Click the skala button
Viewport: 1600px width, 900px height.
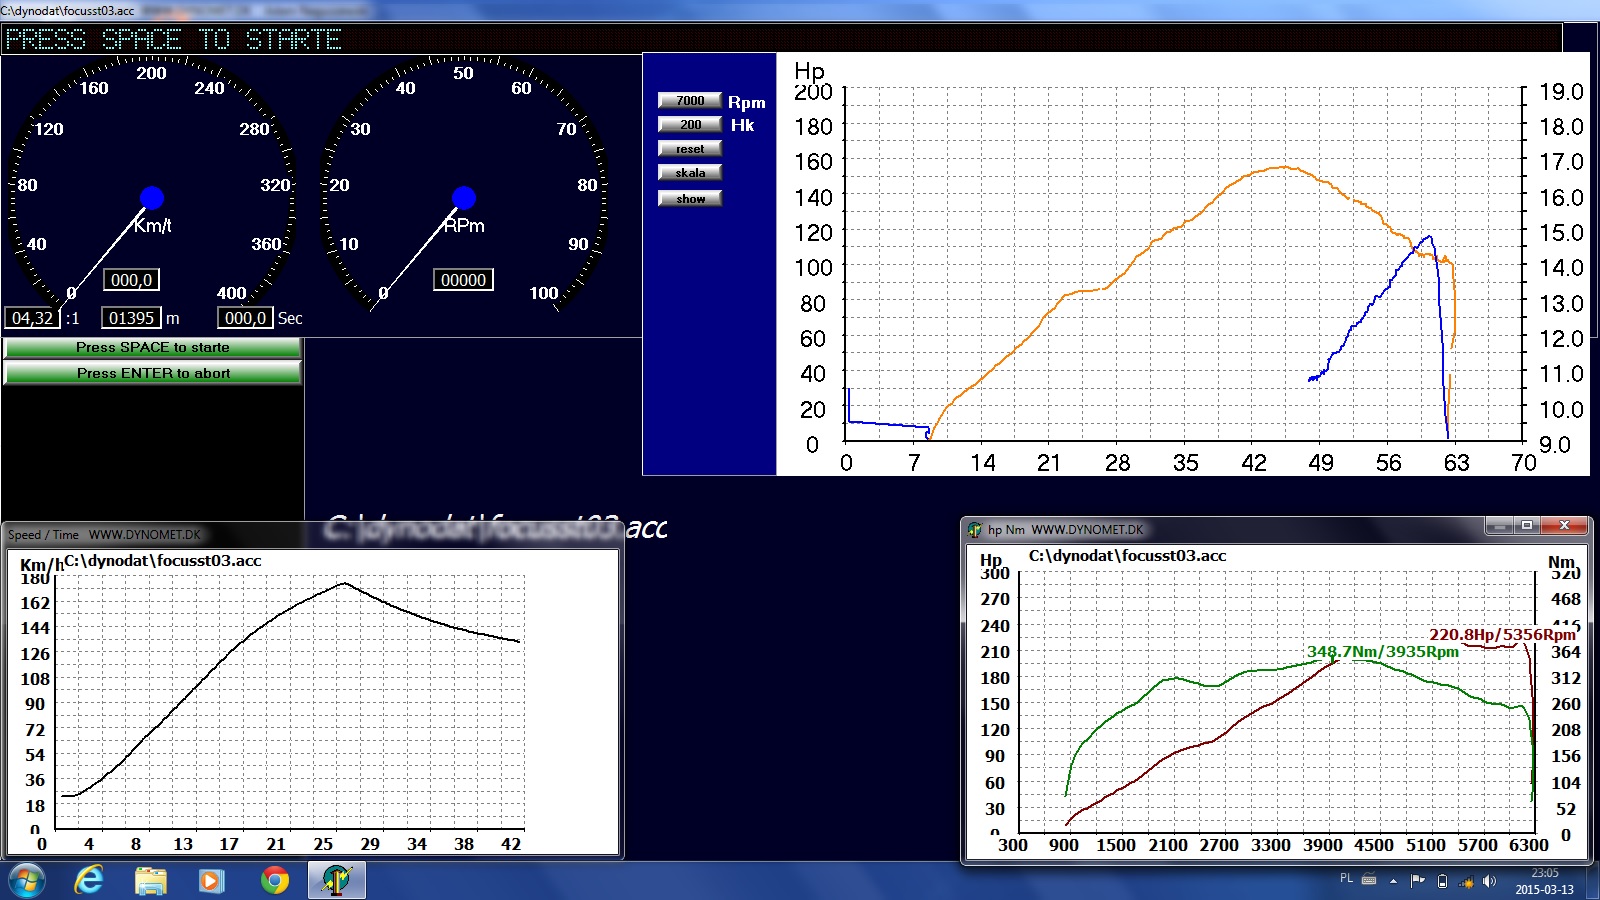point(690,173)
